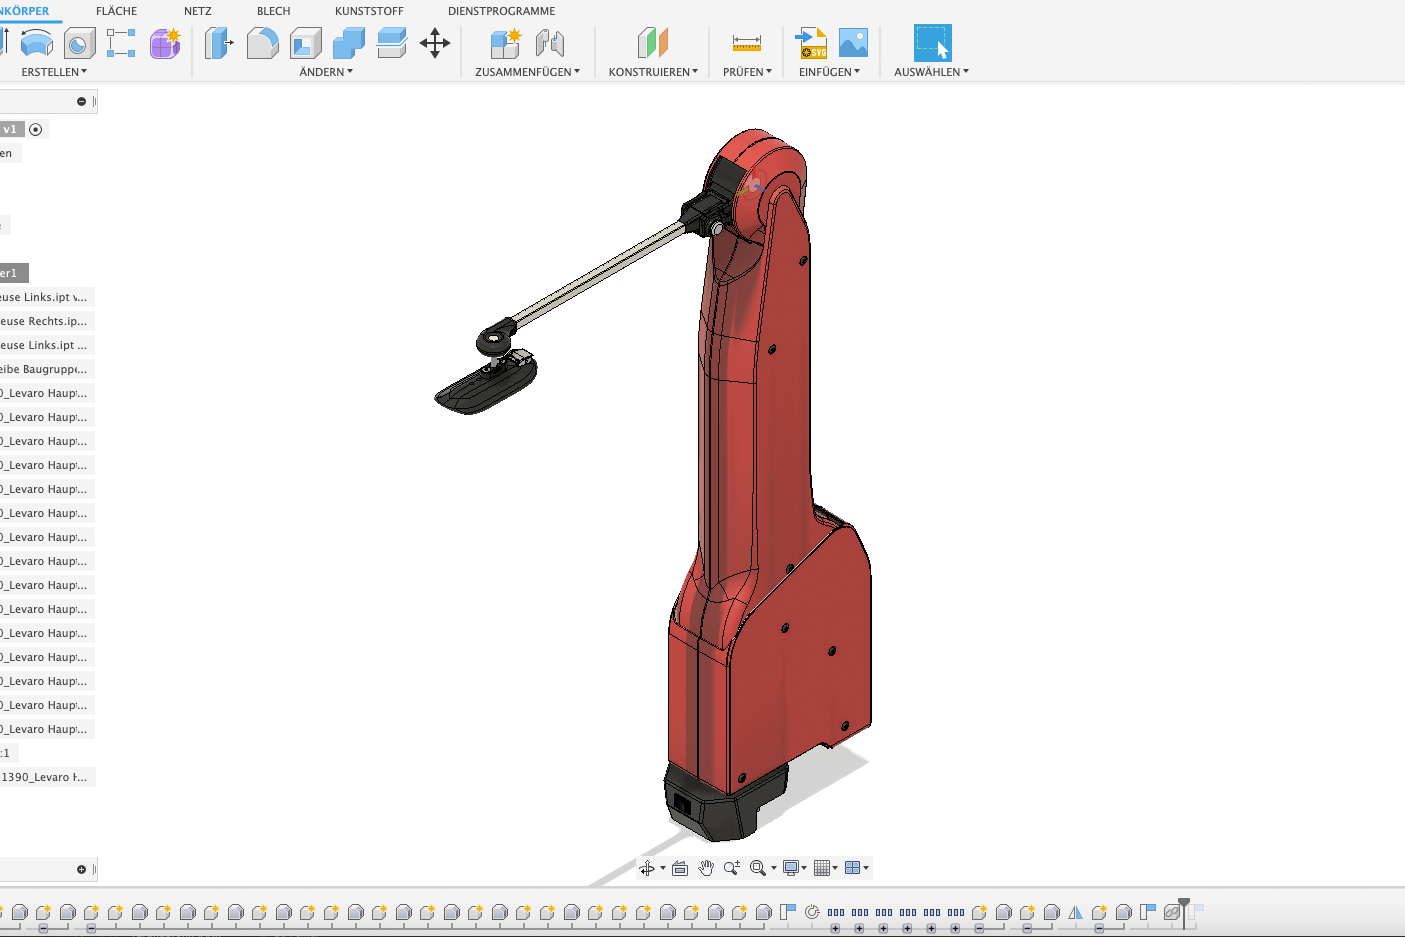Open the AUSWÄHLEN dropdown menu
Screen dimensions: 1405x937
[x=931, y=72]
